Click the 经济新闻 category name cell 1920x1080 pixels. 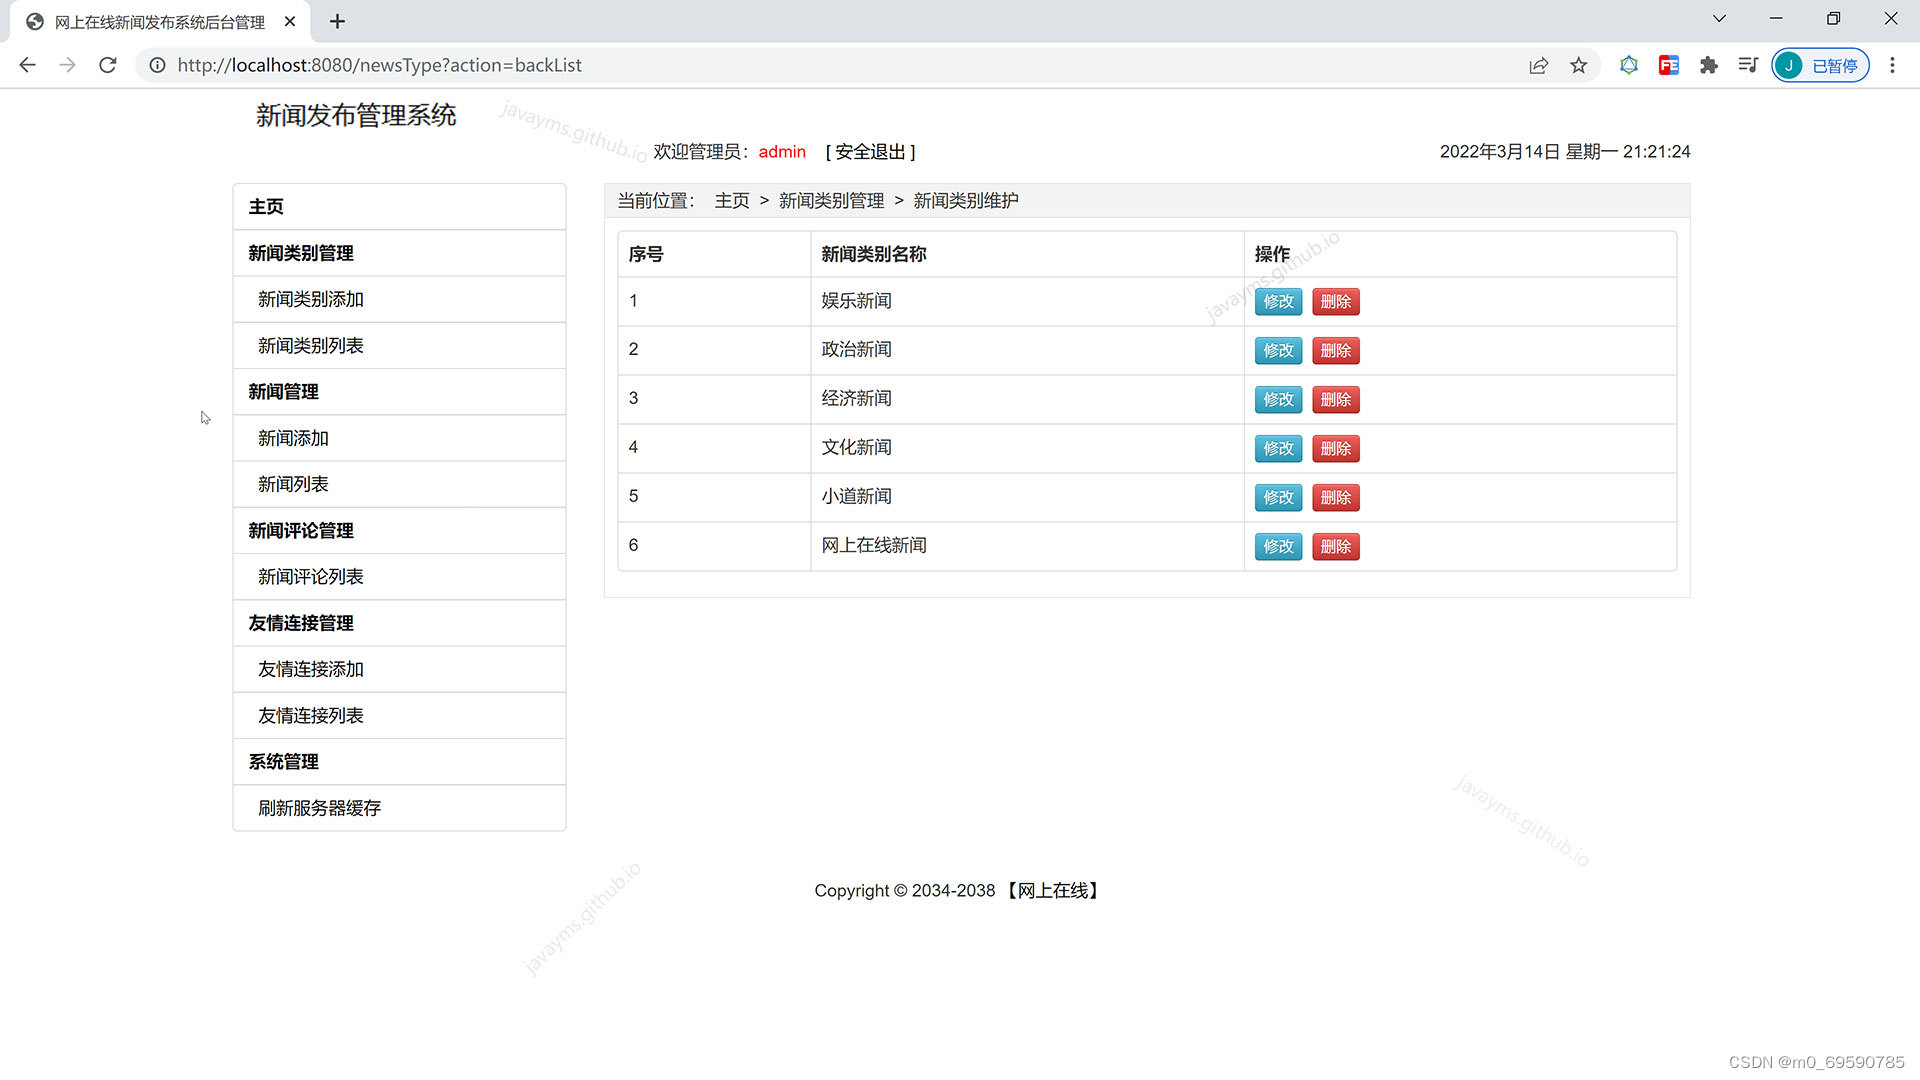[x=1027, y=399]
